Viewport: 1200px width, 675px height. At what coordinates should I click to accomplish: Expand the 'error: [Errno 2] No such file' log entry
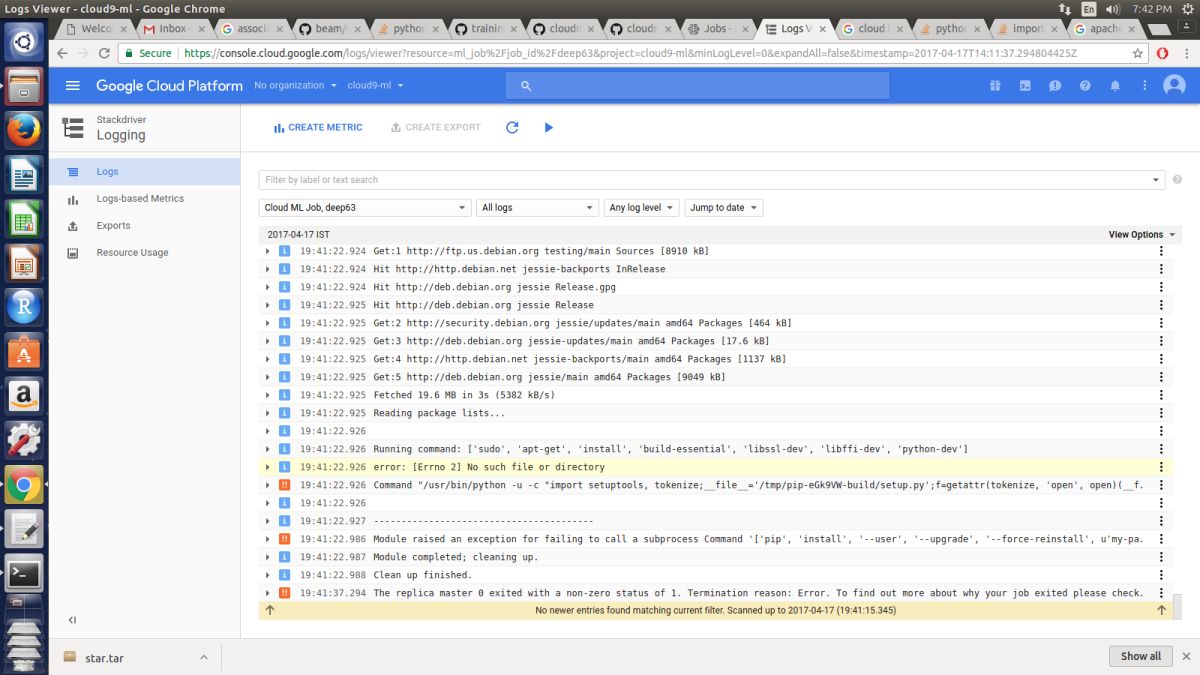(x=268, y=467)
